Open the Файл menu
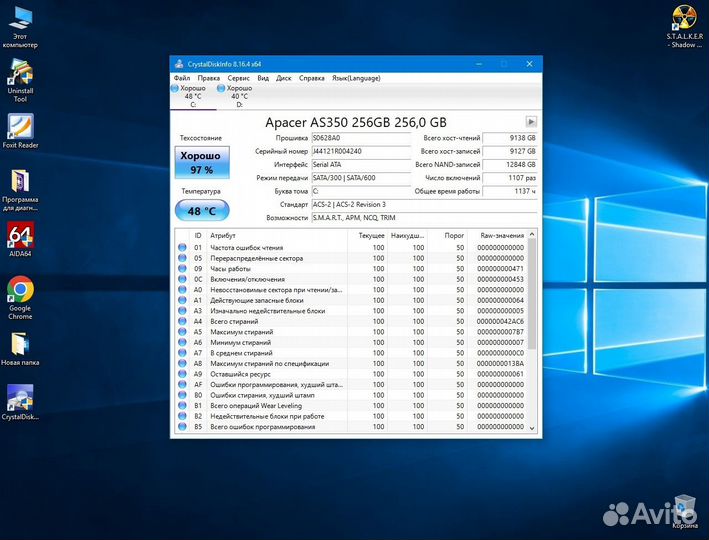 pos(182,78)
